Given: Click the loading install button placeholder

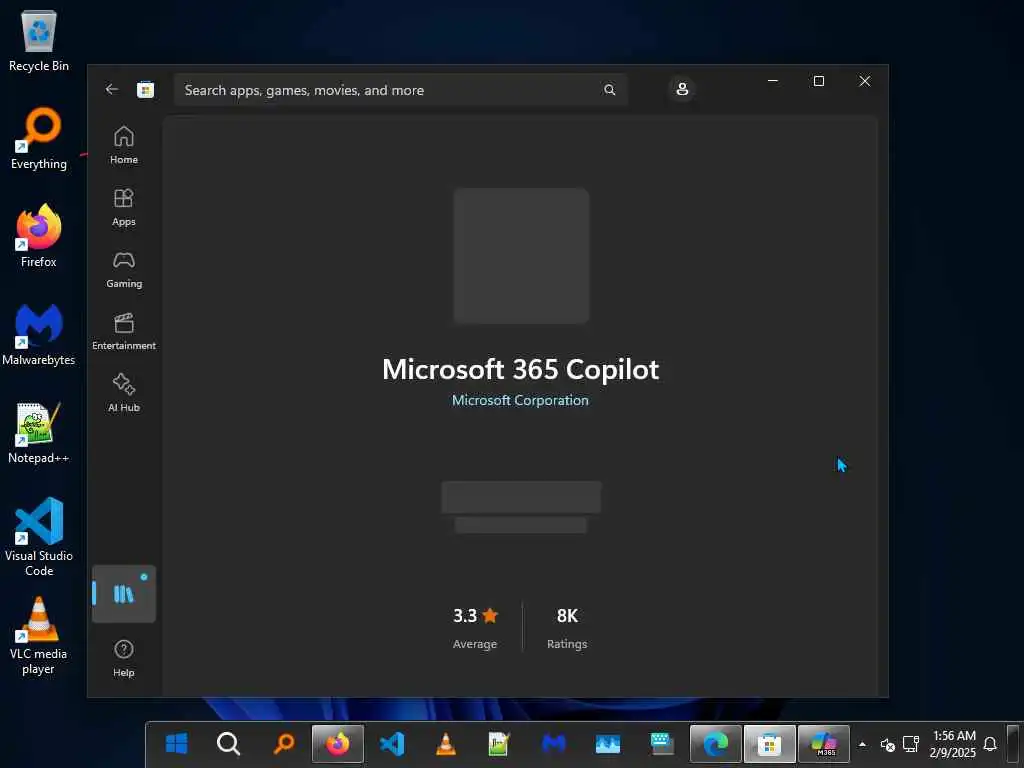Looking at the screenshot, I should point(521,497).
